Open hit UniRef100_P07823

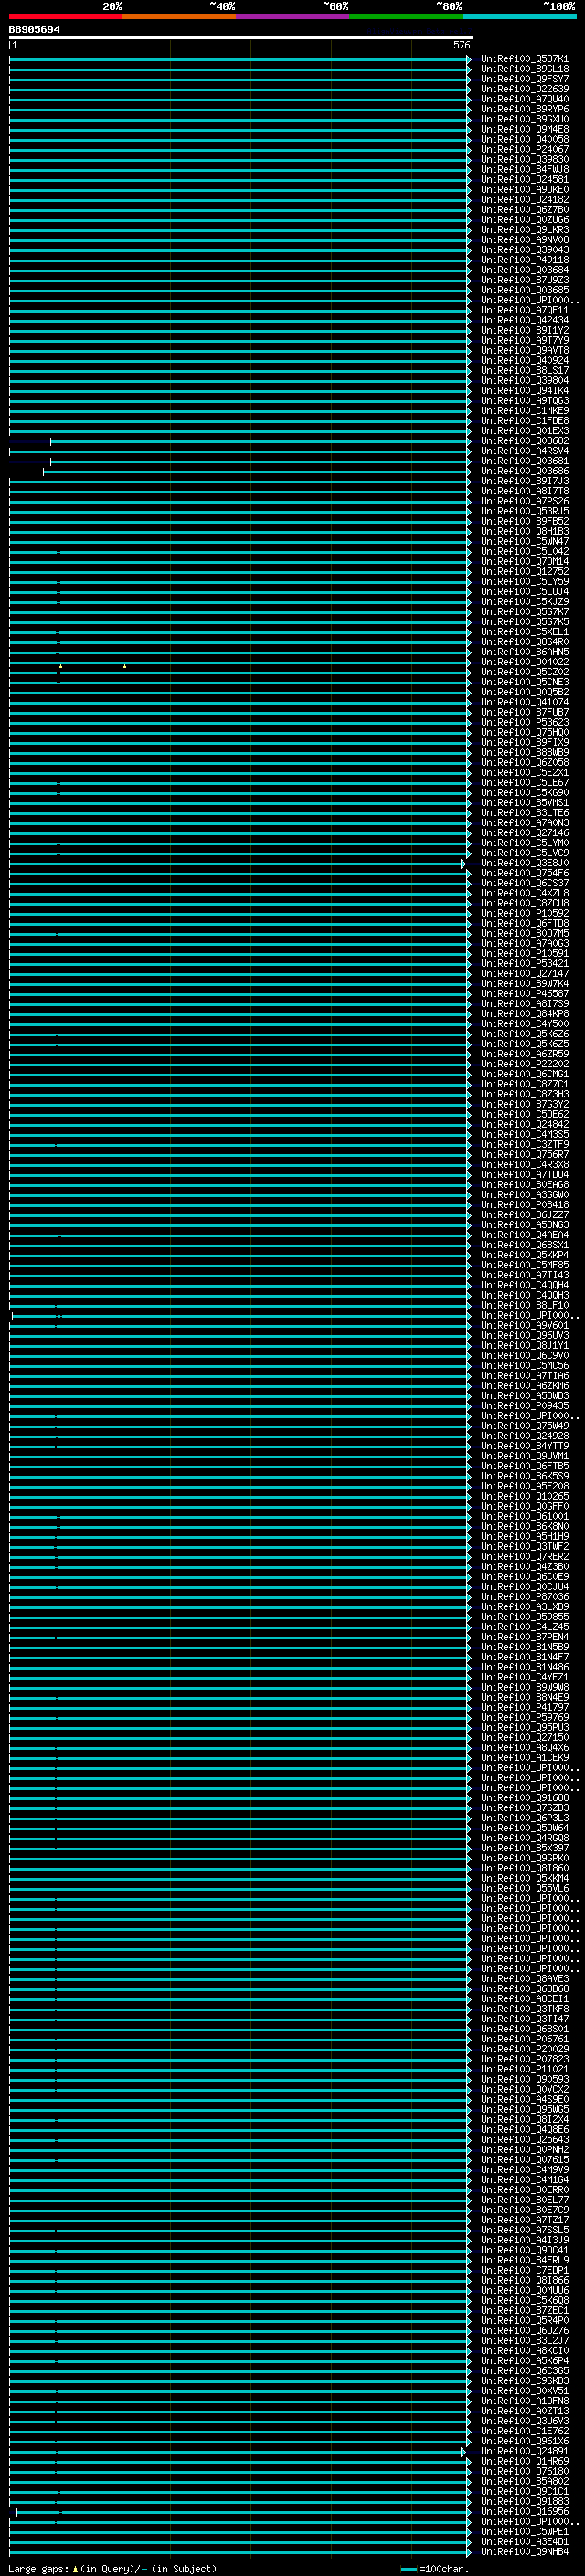525,2059
